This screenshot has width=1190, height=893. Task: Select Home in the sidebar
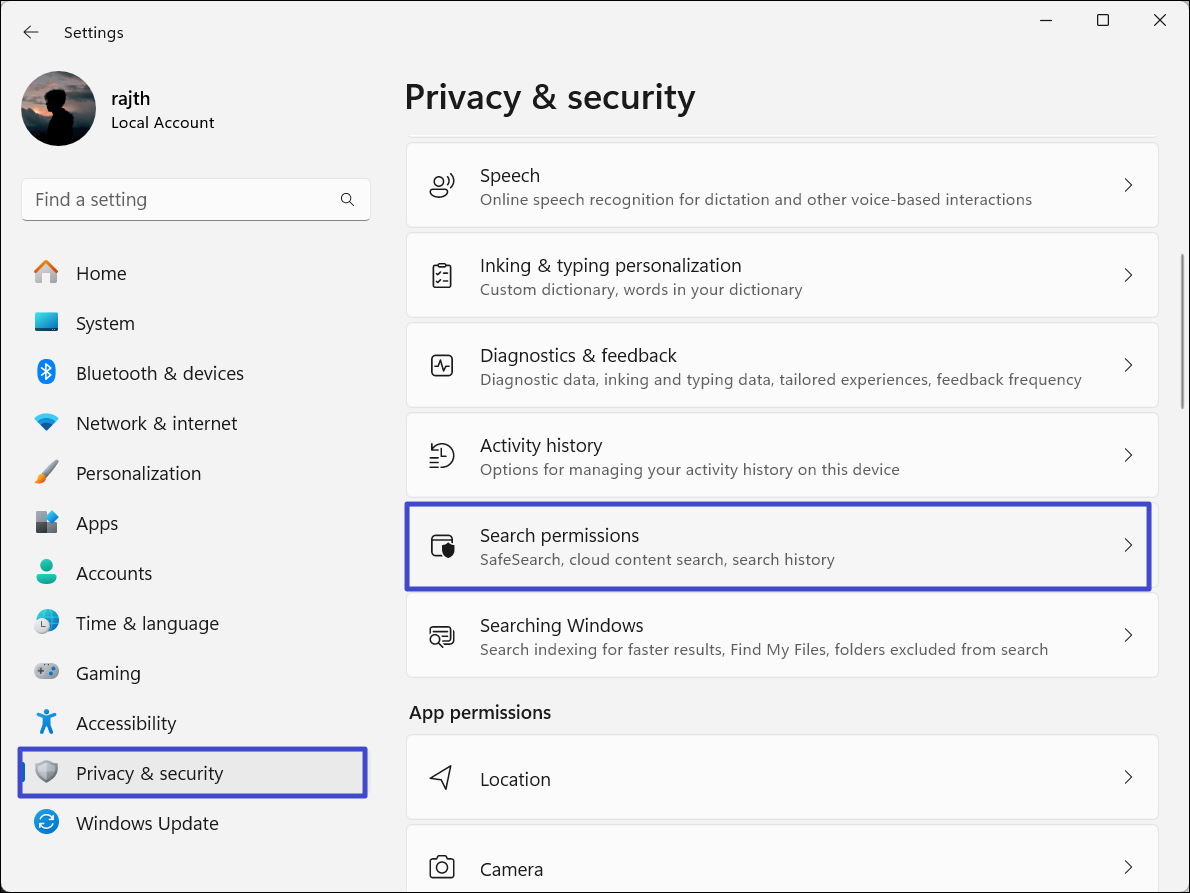click(x=101, y=273)
